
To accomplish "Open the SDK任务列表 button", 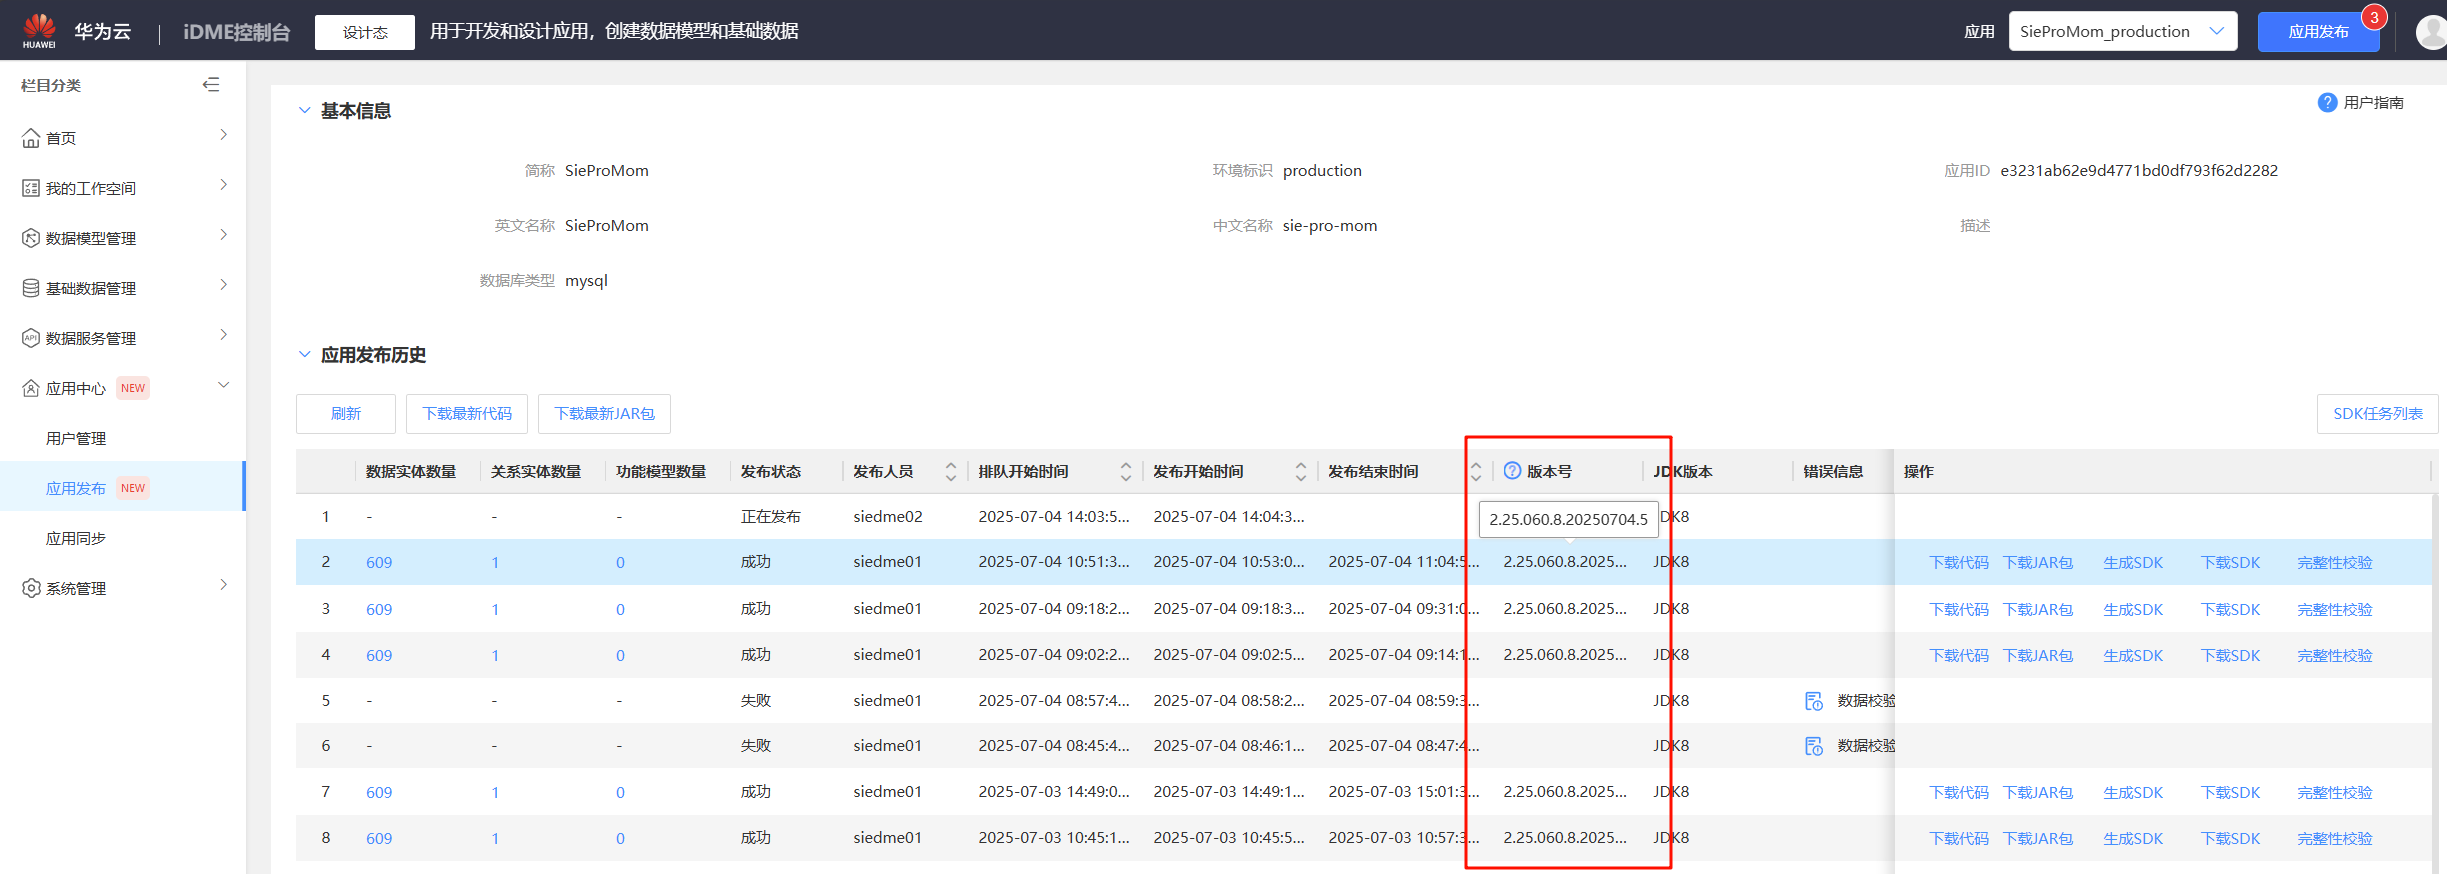I will pyautogui.click(x=2377, y=414).
